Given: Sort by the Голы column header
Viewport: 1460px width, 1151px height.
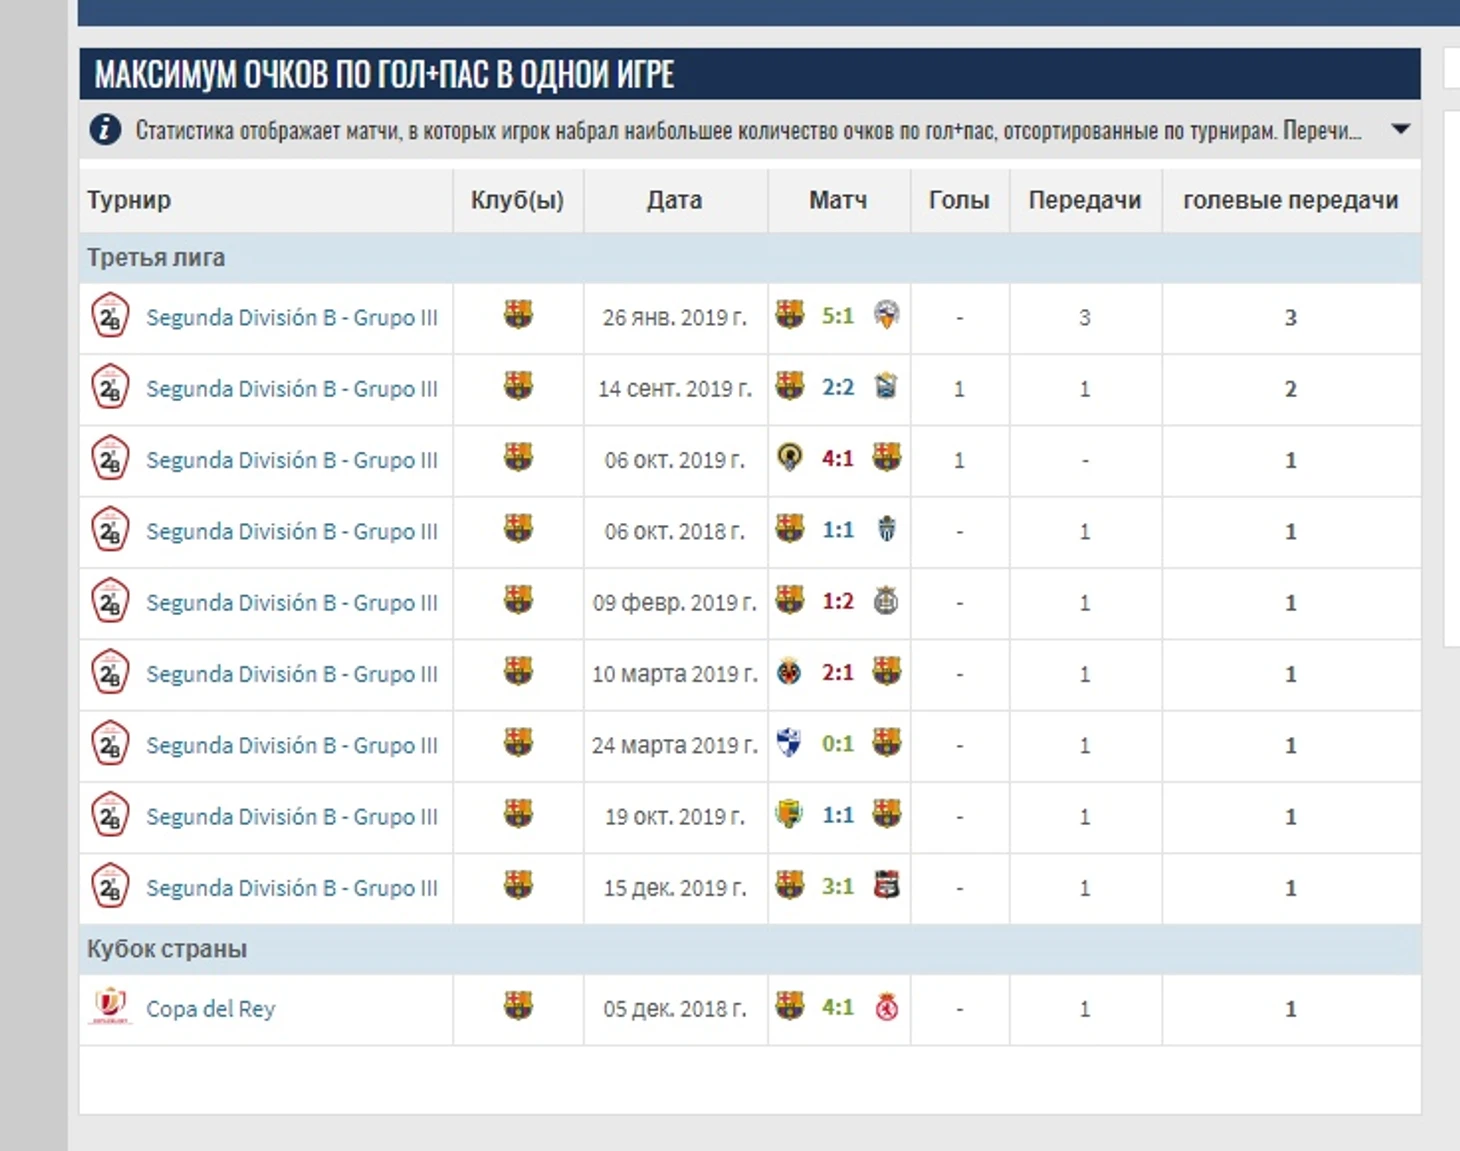Looking at the screenshot, I should [x=959, y=200].
